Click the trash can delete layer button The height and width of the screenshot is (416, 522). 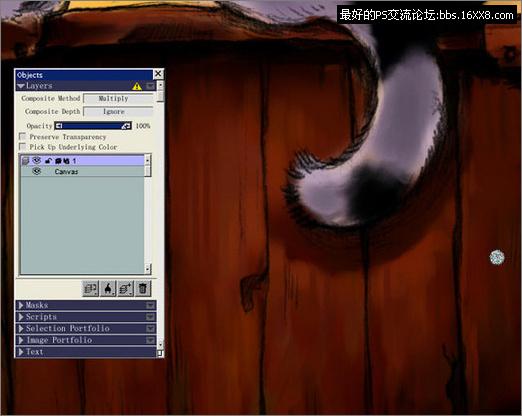click(143, 288)
